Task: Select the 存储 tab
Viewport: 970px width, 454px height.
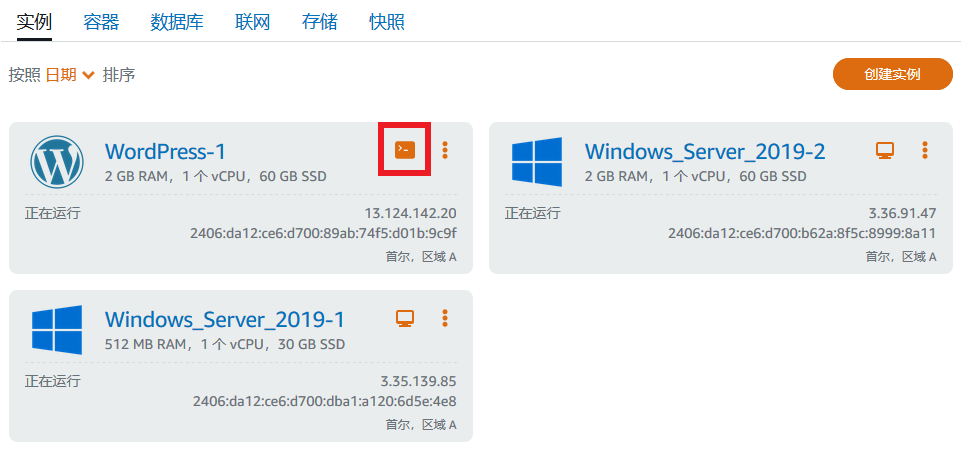Action: (319, 21)
